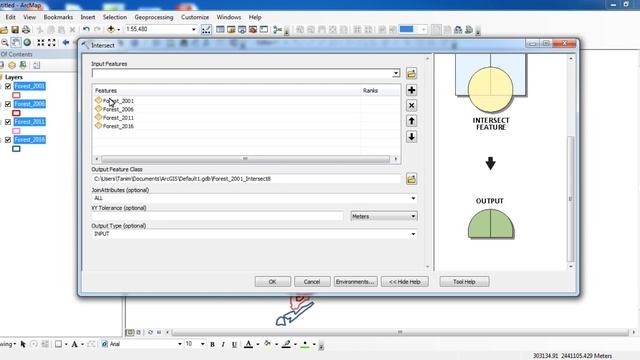Open the Python window icon
Image resolution: width=640 pixels, height=360 pixels.
[264, 29]
